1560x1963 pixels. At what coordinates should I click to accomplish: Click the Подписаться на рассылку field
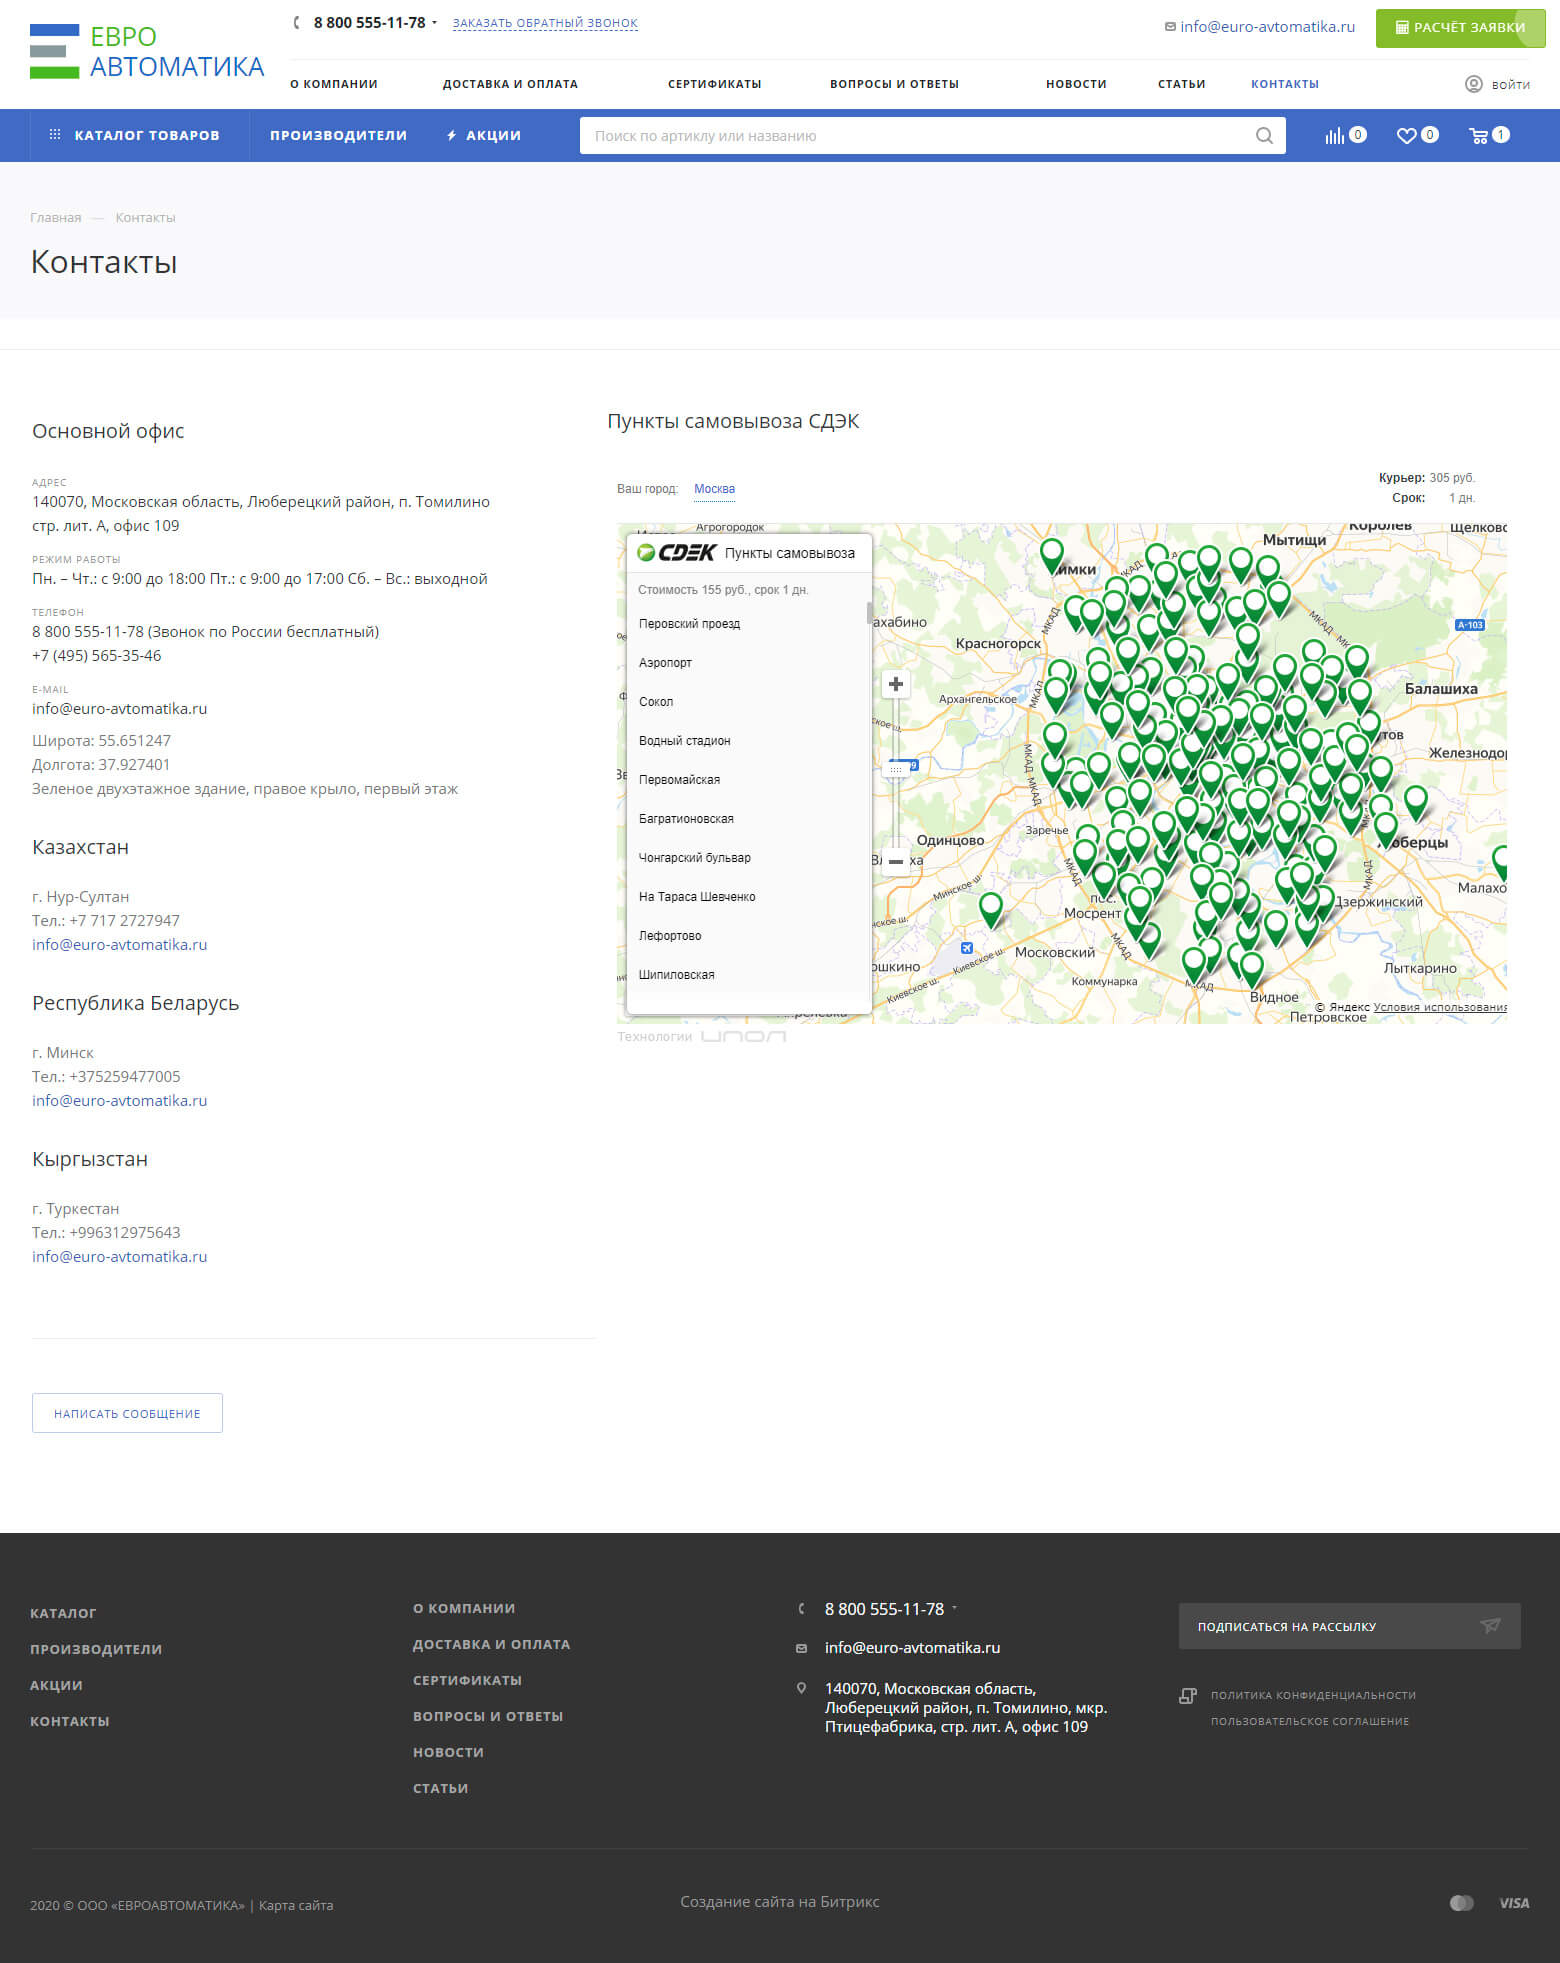(1349, 1626)
